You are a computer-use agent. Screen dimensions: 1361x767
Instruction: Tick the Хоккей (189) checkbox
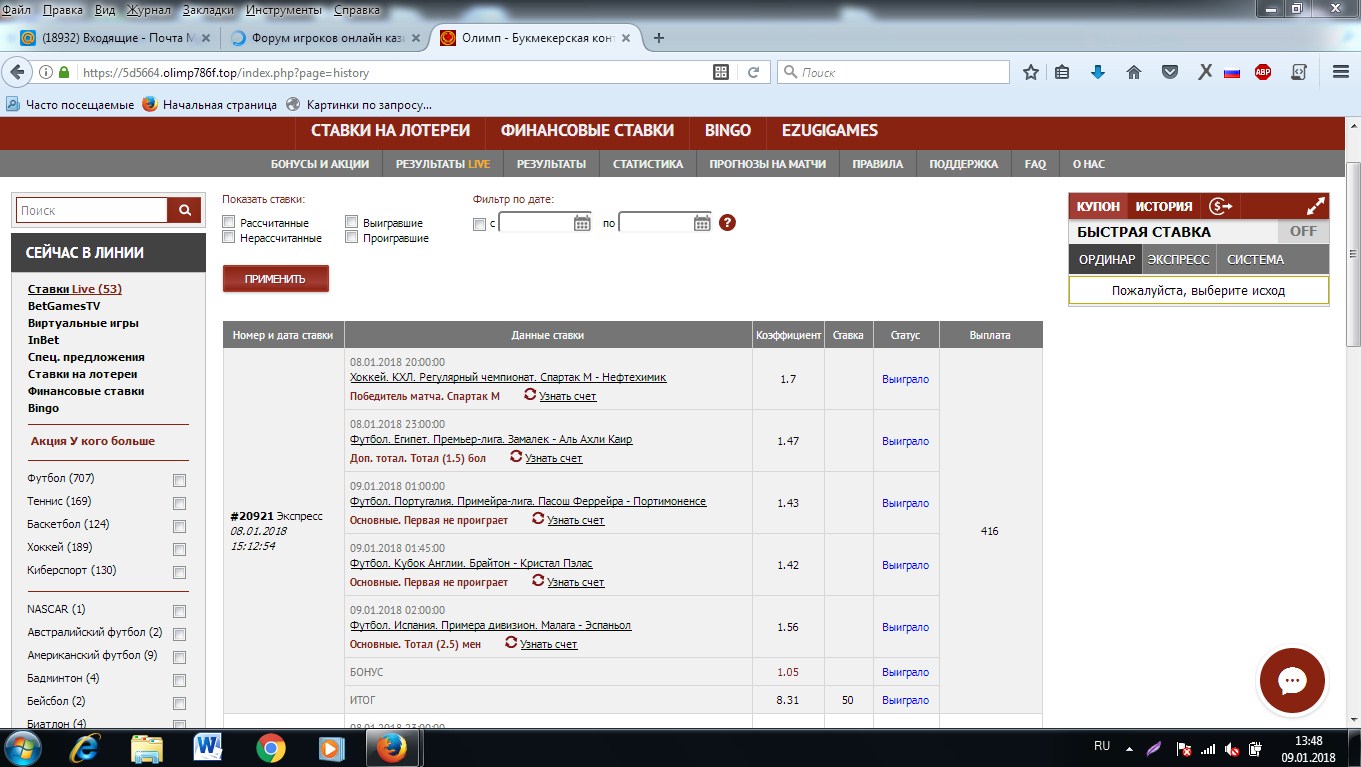(x=180, y=549)
